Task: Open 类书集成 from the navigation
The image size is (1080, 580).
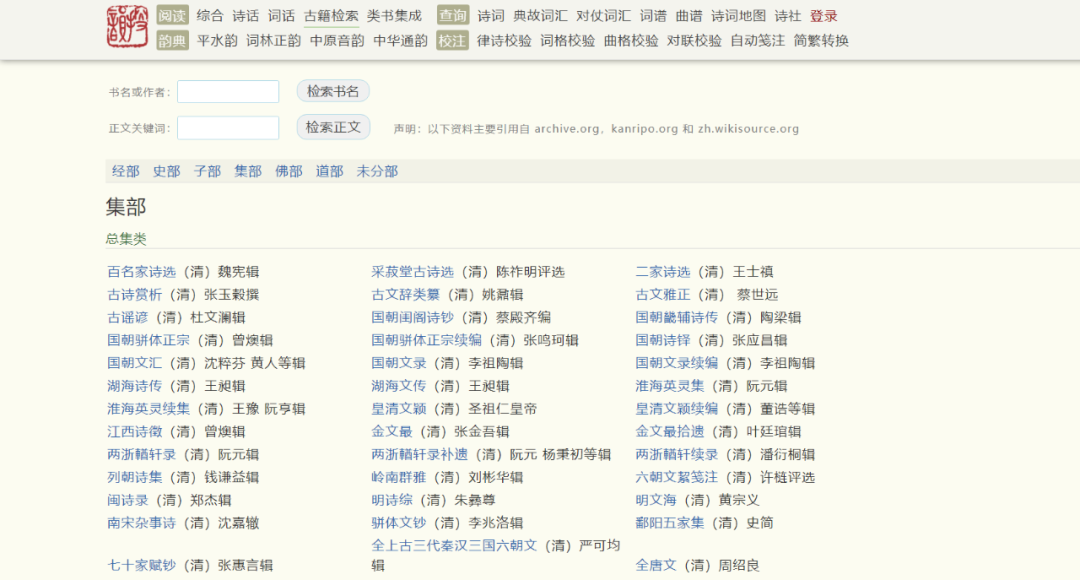Action: 394,16
